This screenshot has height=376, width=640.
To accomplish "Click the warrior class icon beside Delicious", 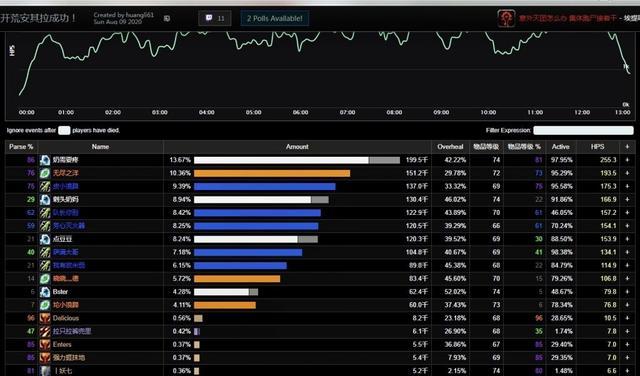I will (45, 318).
